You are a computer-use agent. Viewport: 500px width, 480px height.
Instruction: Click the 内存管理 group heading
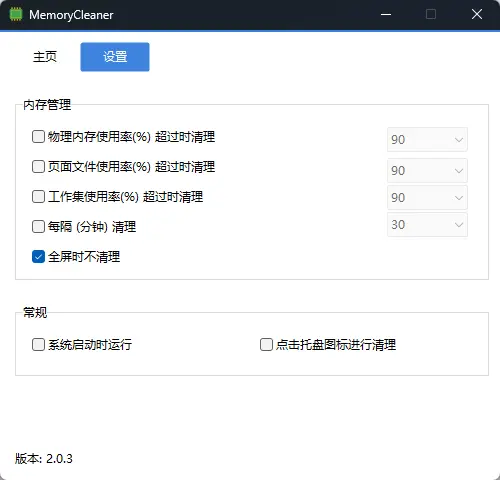click(x=47, y=105)
